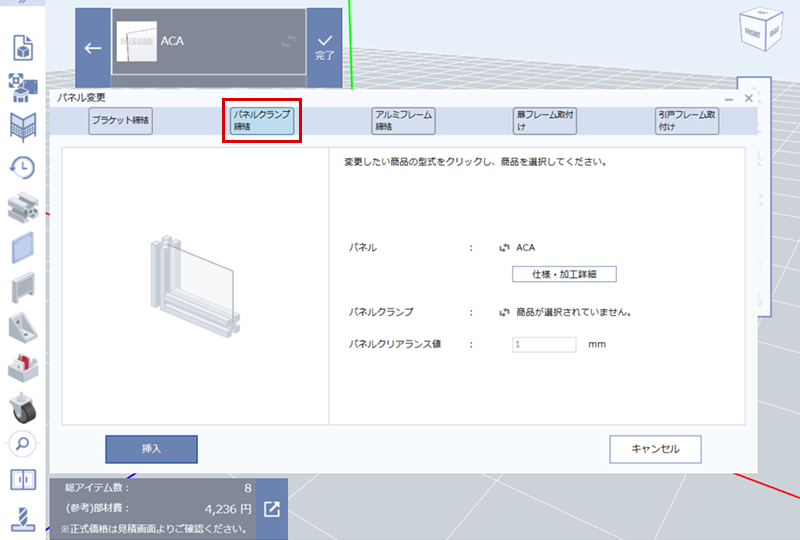Viewport: 800px width, 540px height.
Task: Click the back arrow beside ACA
Action: pos(93,48)
